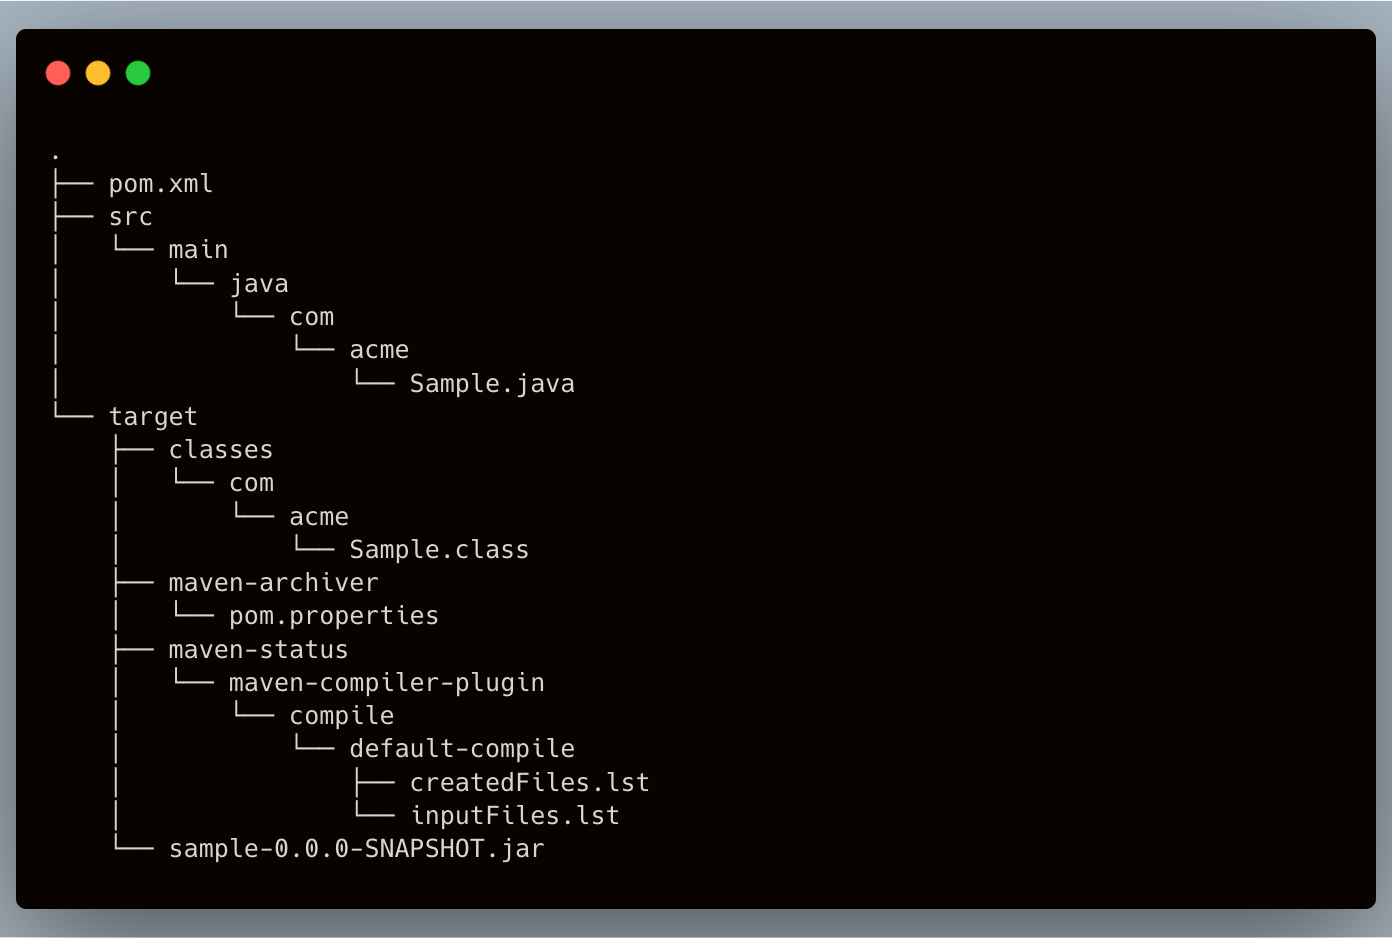Click the target directory label
Screen dimensions: 1392x938
coord(153,417)
